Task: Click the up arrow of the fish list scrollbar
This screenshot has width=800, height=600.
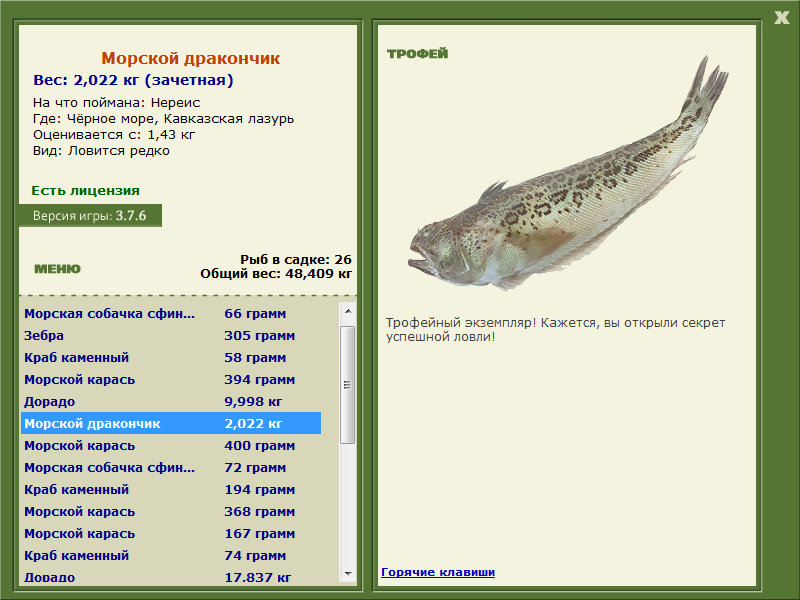Action: (x=348, y=311)
